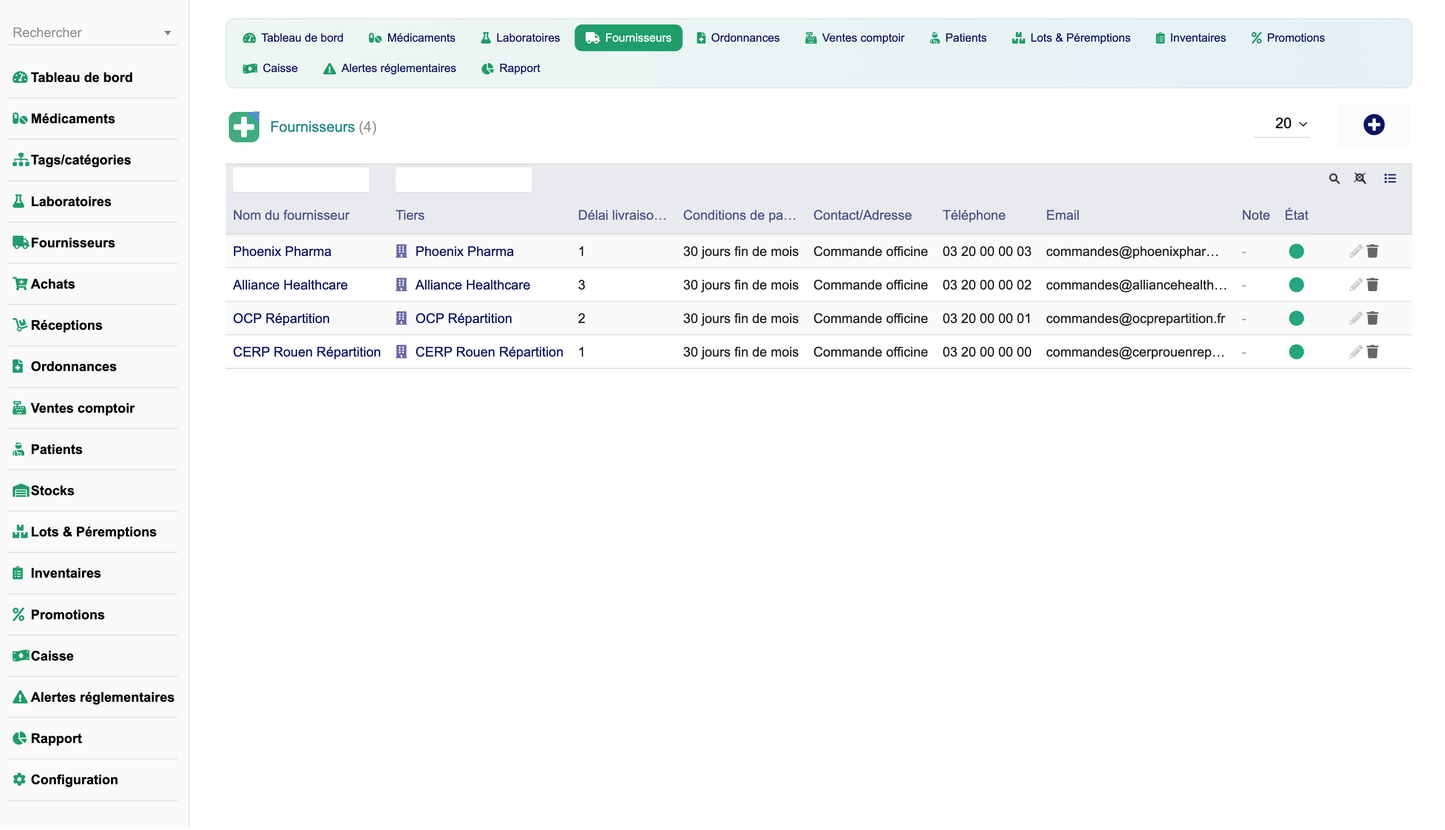1445x830 pixels.
Task: Switch to the Rapport tab
Action: point(511,69)
